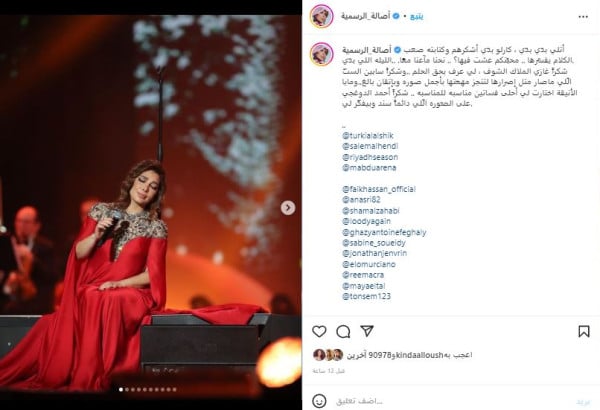The image size is (600, 410).
Task: Like the post with the heart icon
Action: [319, 331]
